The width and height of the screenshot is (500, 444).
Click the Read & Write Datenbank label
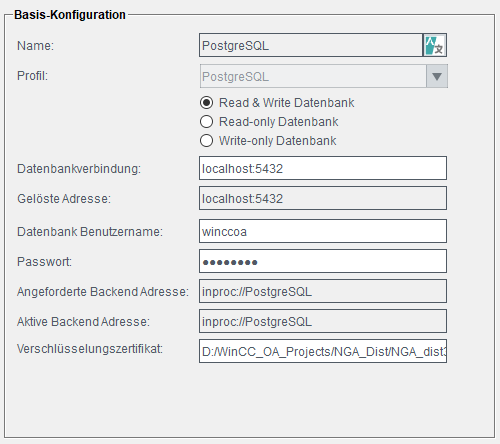tap(286, 103)
